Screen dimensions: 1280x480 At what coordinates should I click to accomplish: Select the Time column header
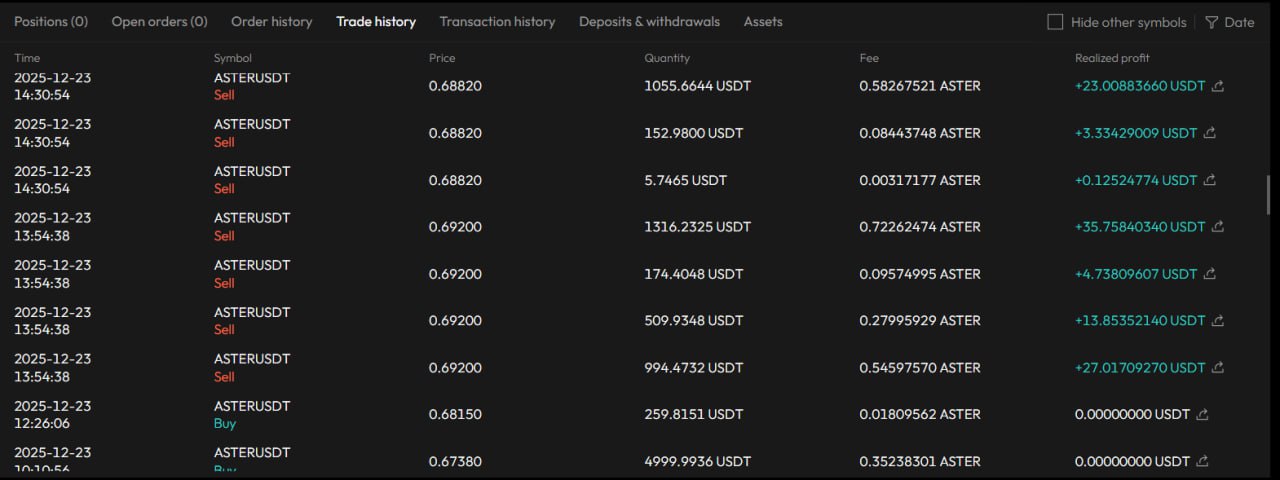point(27,58)
